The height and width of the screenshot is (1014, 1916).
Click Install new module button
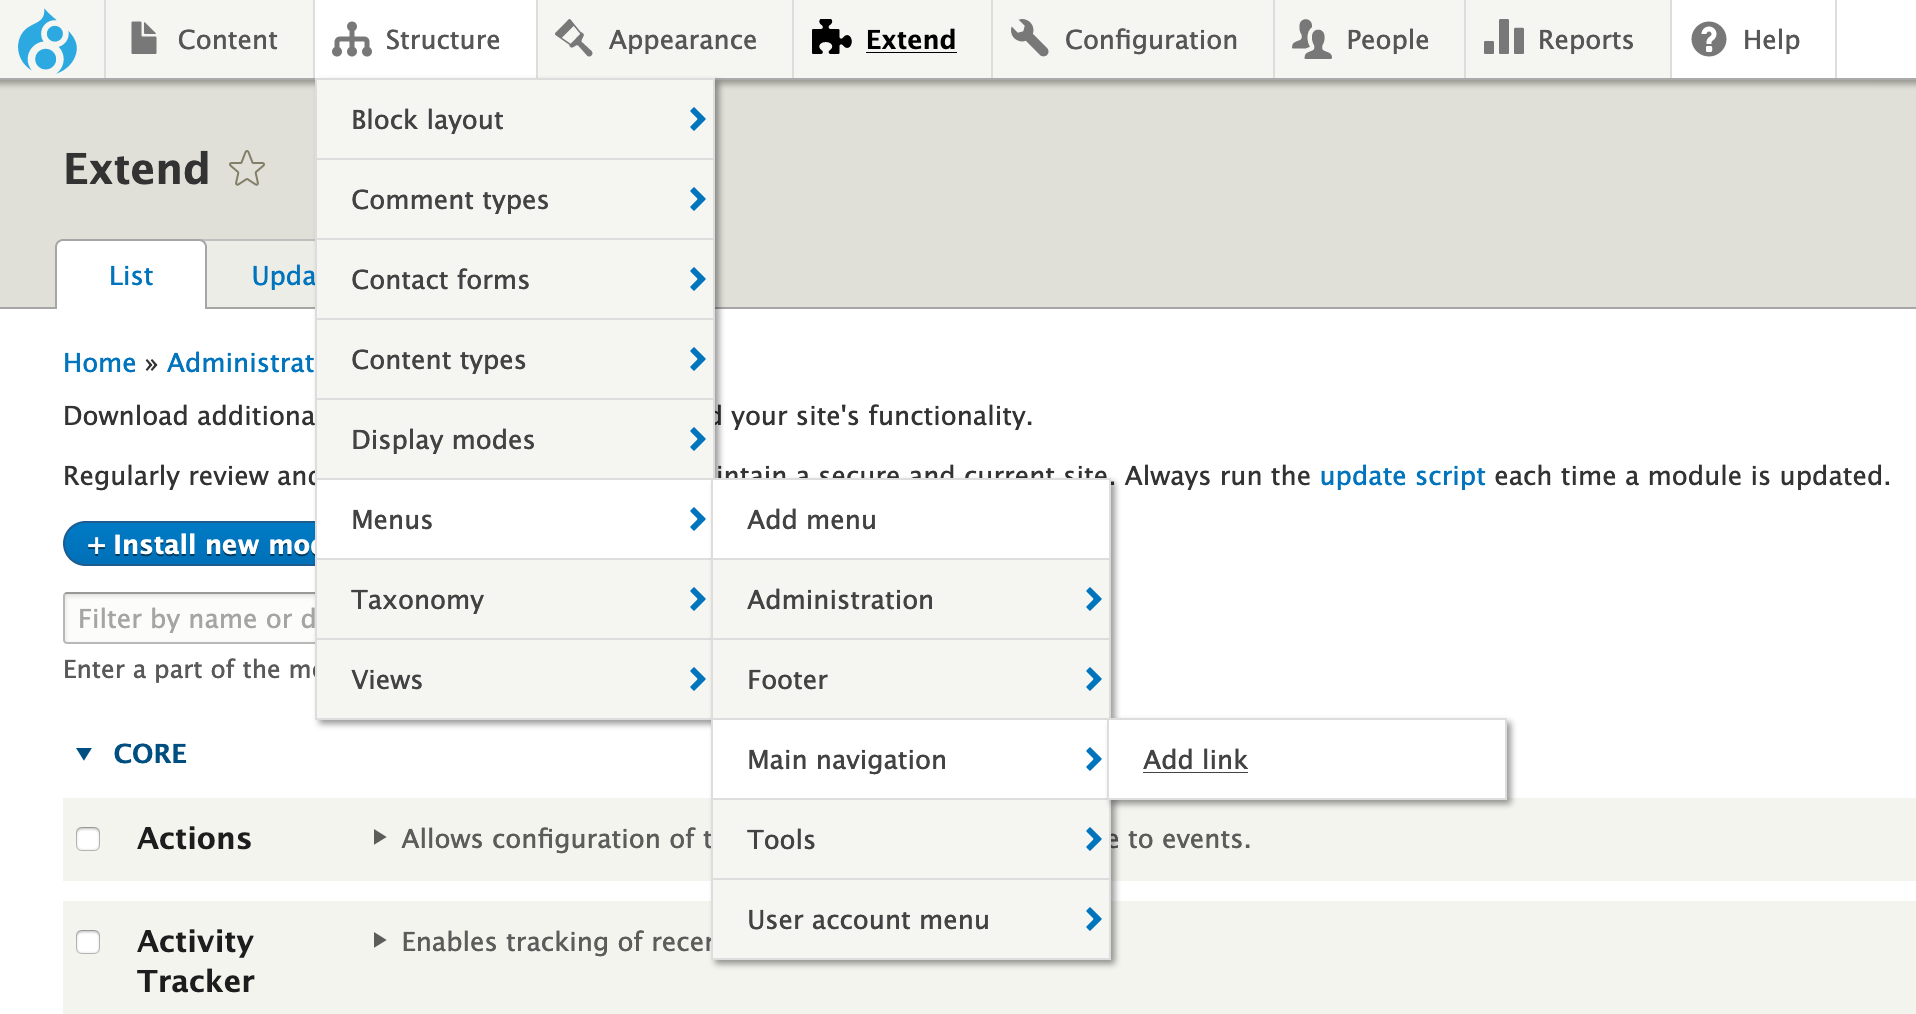coord(191,544)
